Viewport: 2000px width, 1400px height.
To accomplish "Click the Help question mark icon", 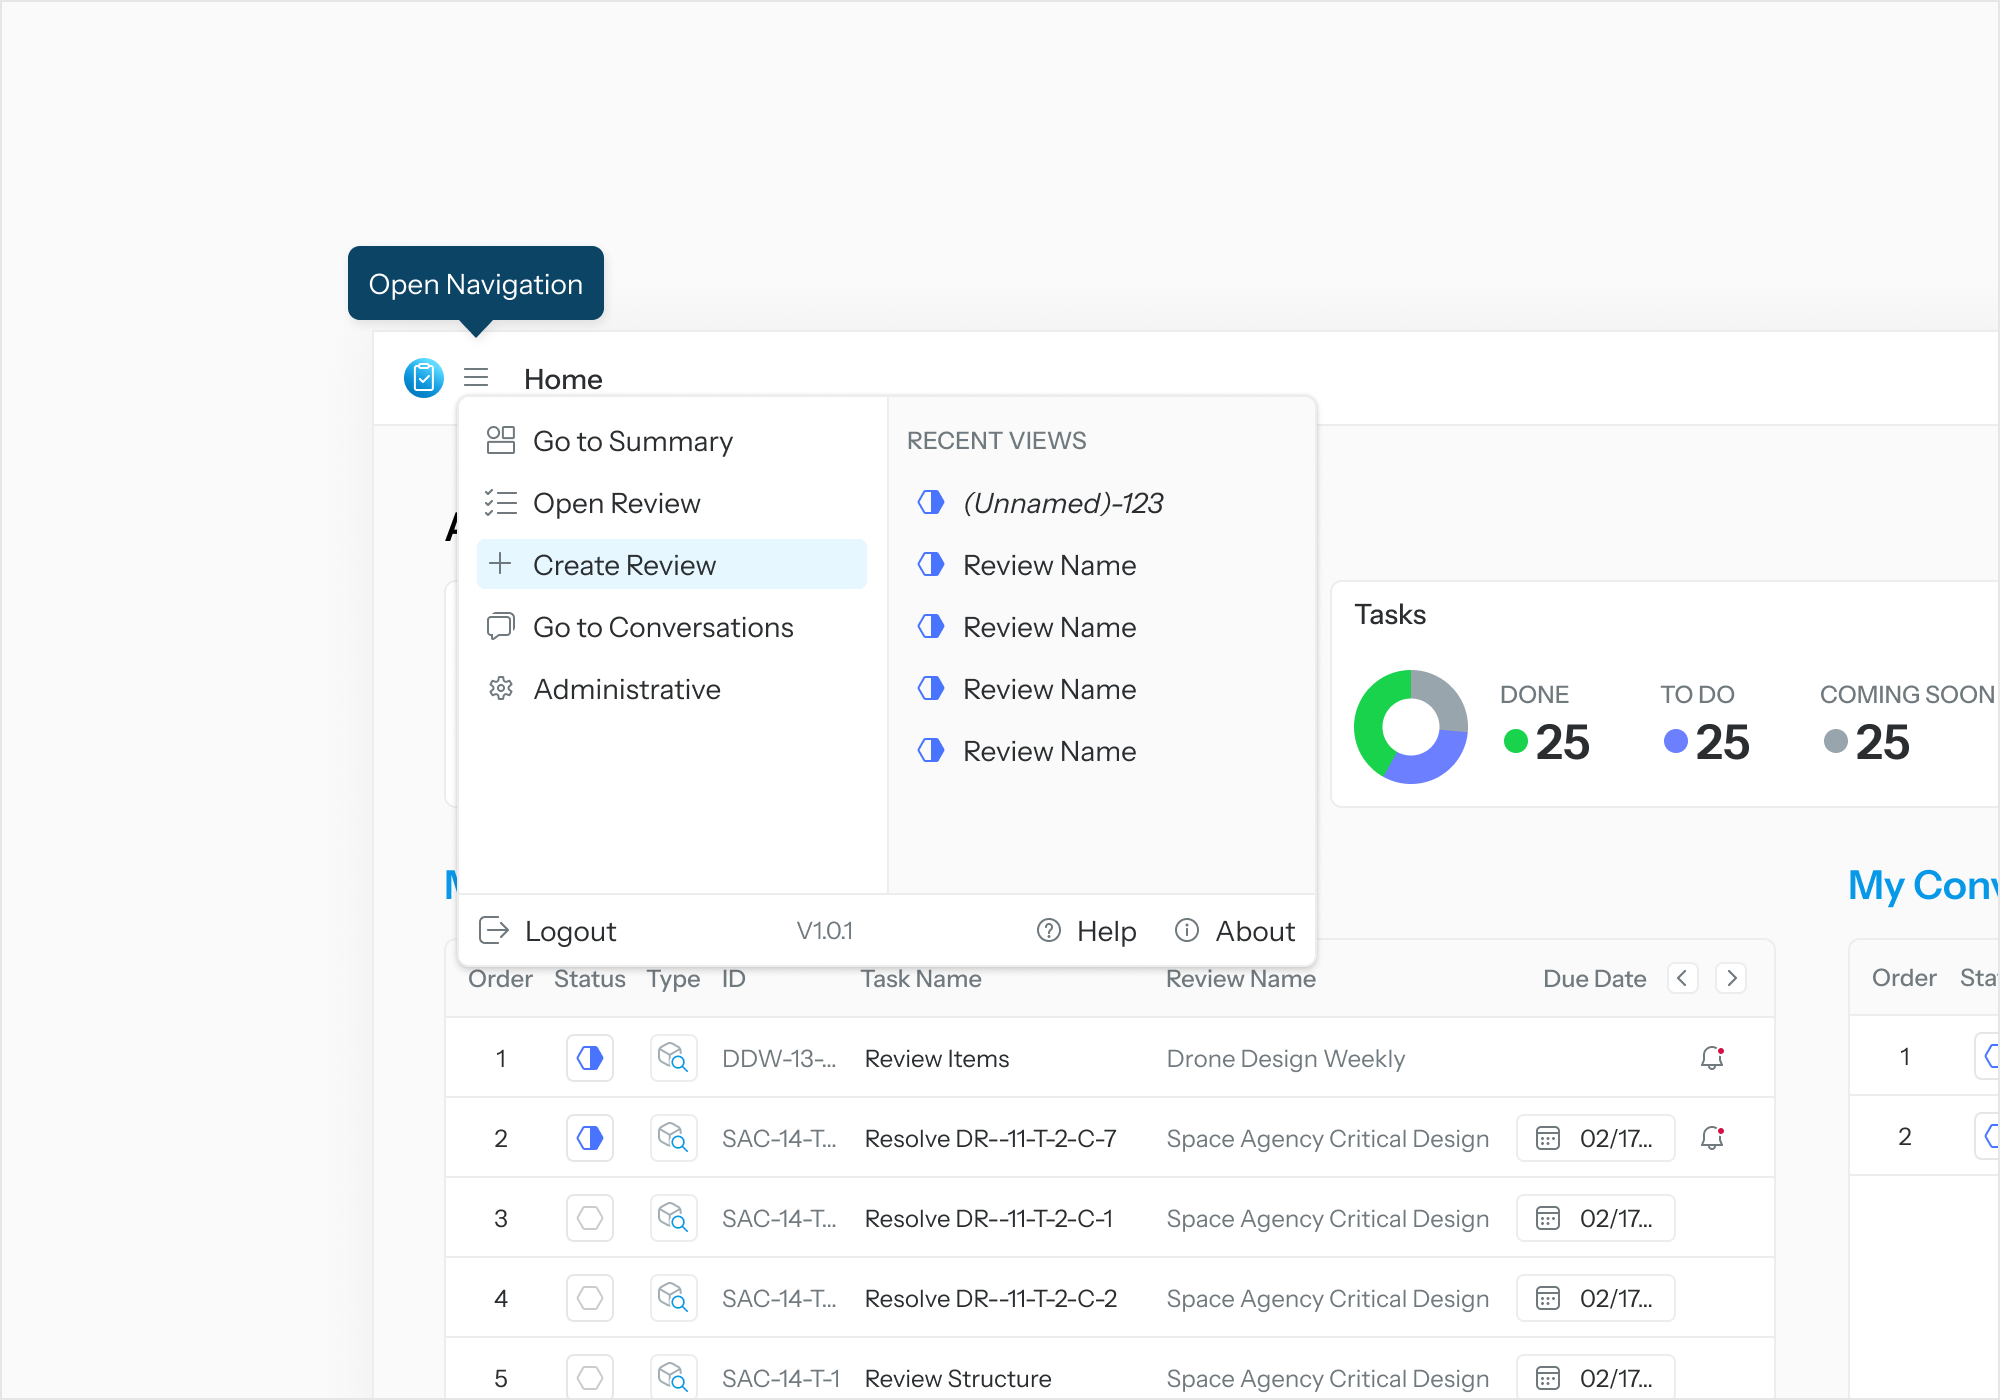I will (x=1048, y=931).
